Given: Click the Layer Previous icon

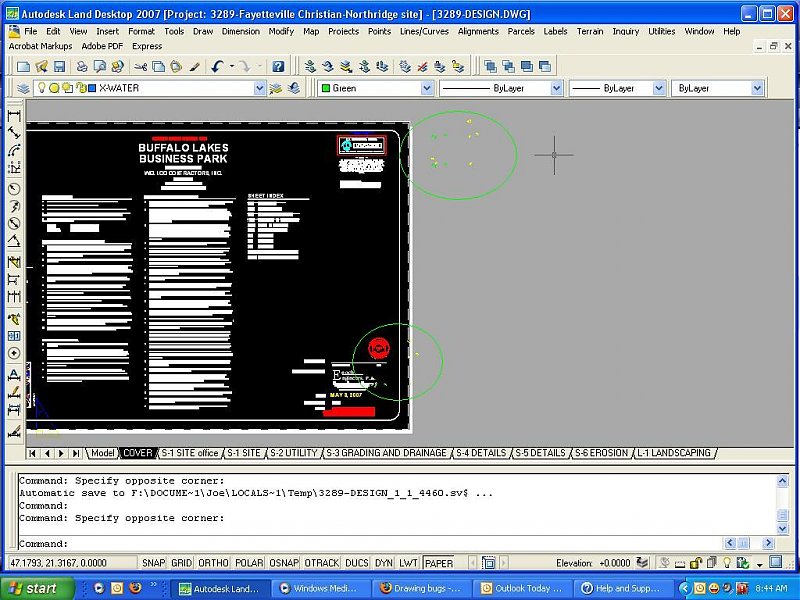Looking at the screenshot, I should [x=294, y=88].
